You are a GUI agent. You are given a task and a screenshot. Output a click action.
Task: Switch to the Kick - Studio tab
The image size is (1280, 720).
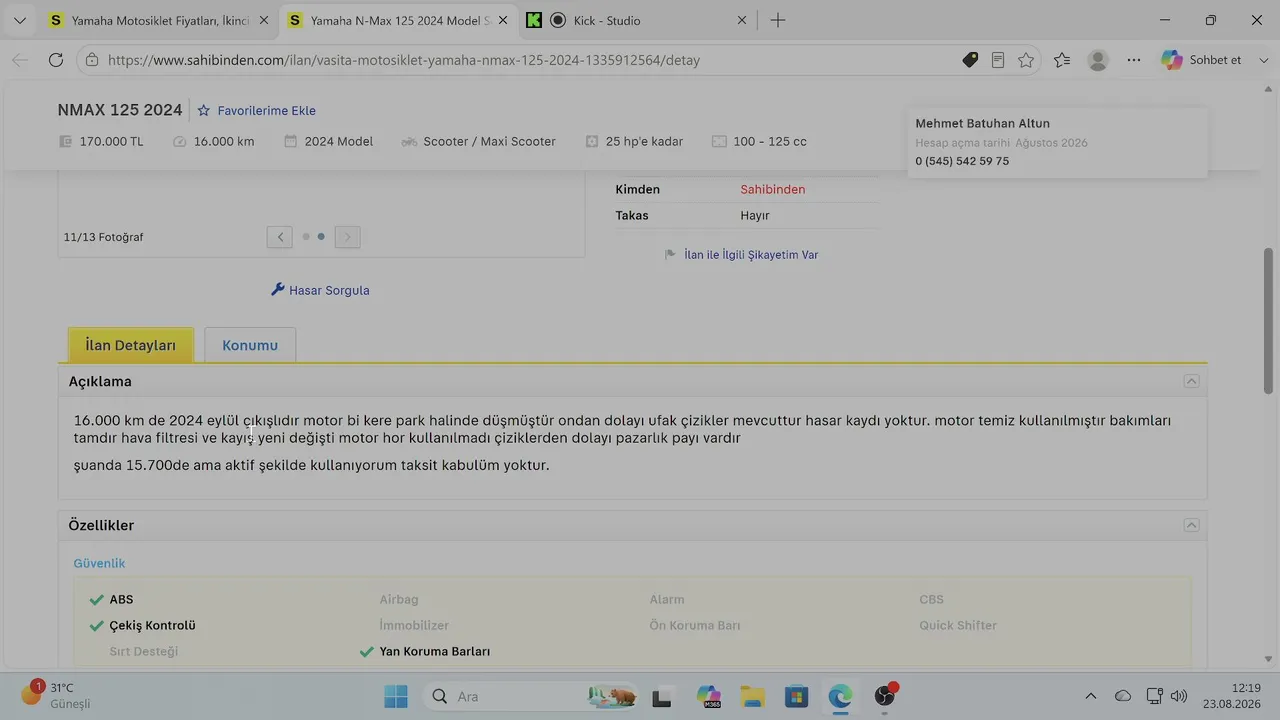(638, 20)
